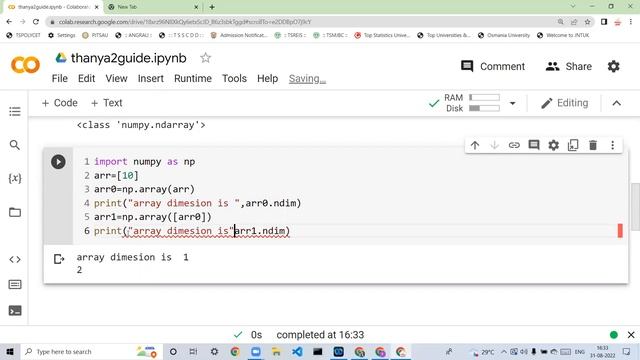Open the Files folder panel
Viewport: 640px width, 360px height.
point(15,212)
